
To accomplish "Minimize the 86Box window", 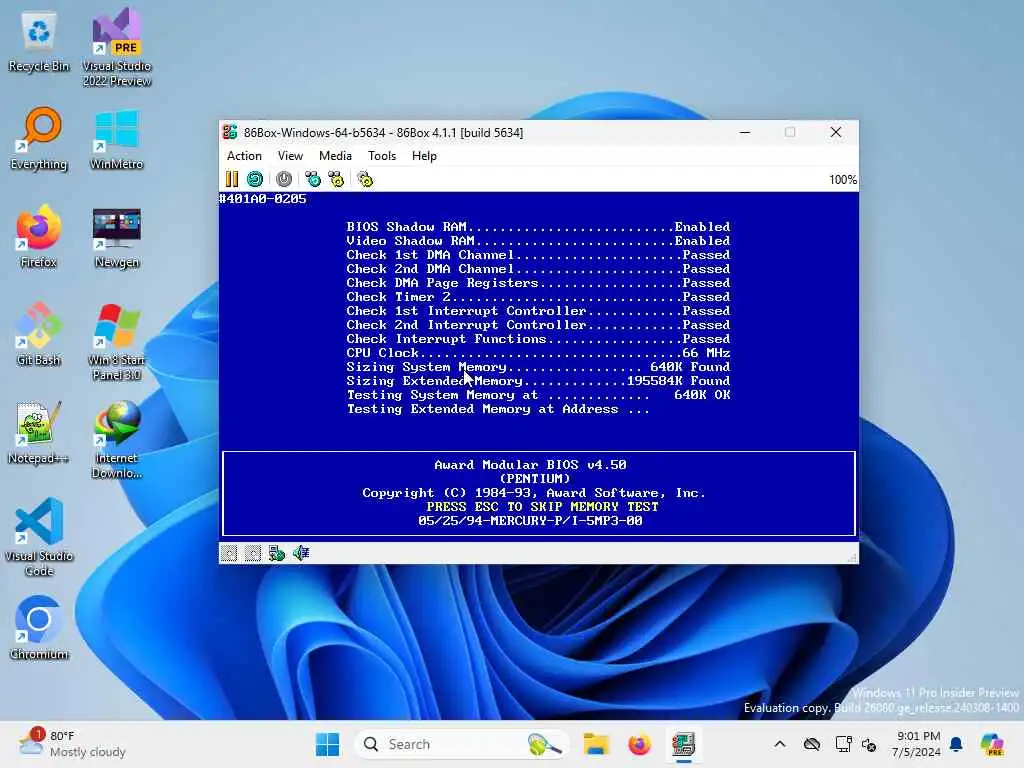I will coord(744,132).
